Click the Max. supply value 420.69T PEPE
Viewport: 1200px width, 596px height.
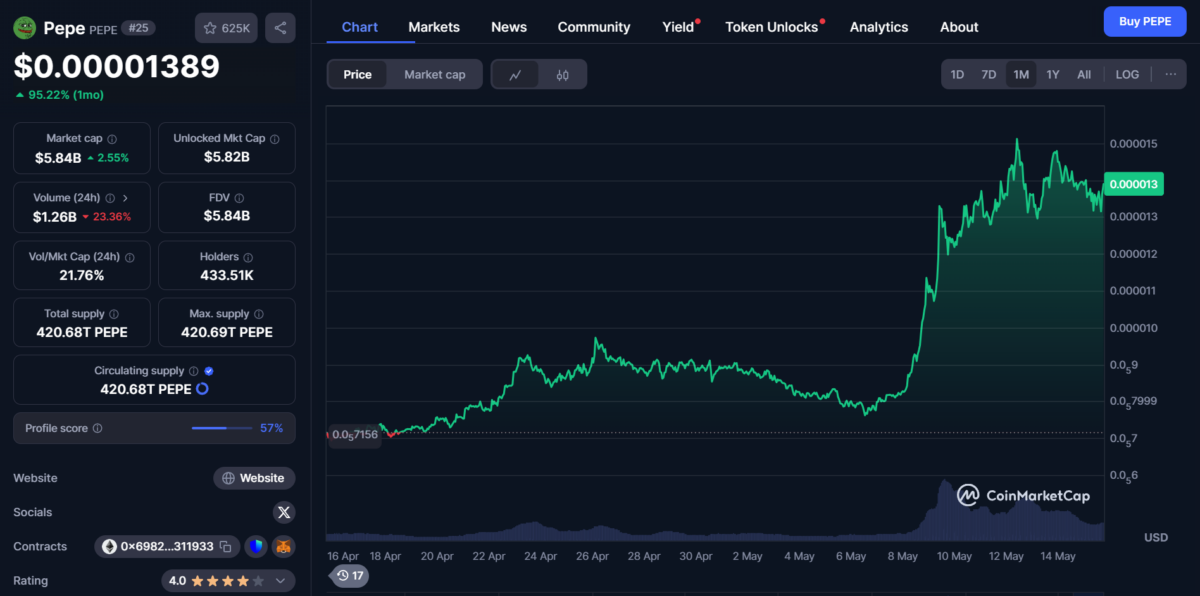pyautogui.click(x=227, y=332)
